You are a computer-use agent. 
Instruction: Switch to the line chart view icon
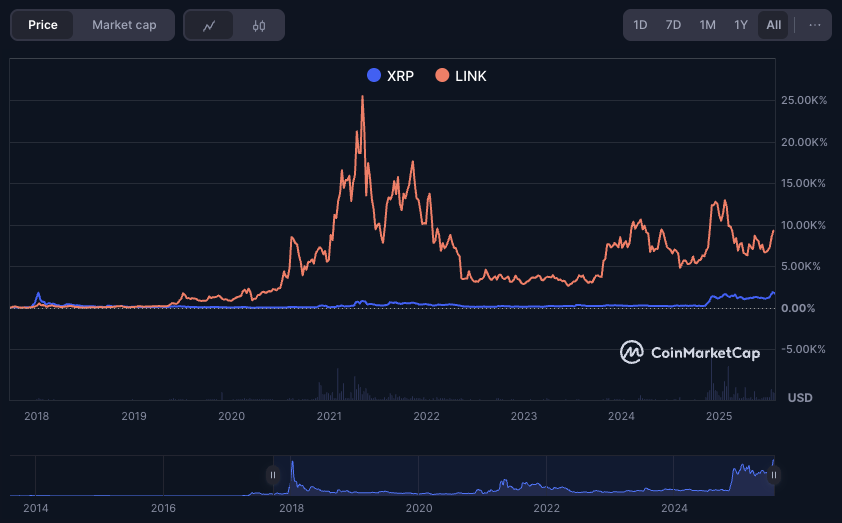pyautogui.click(x=209, y=25)
